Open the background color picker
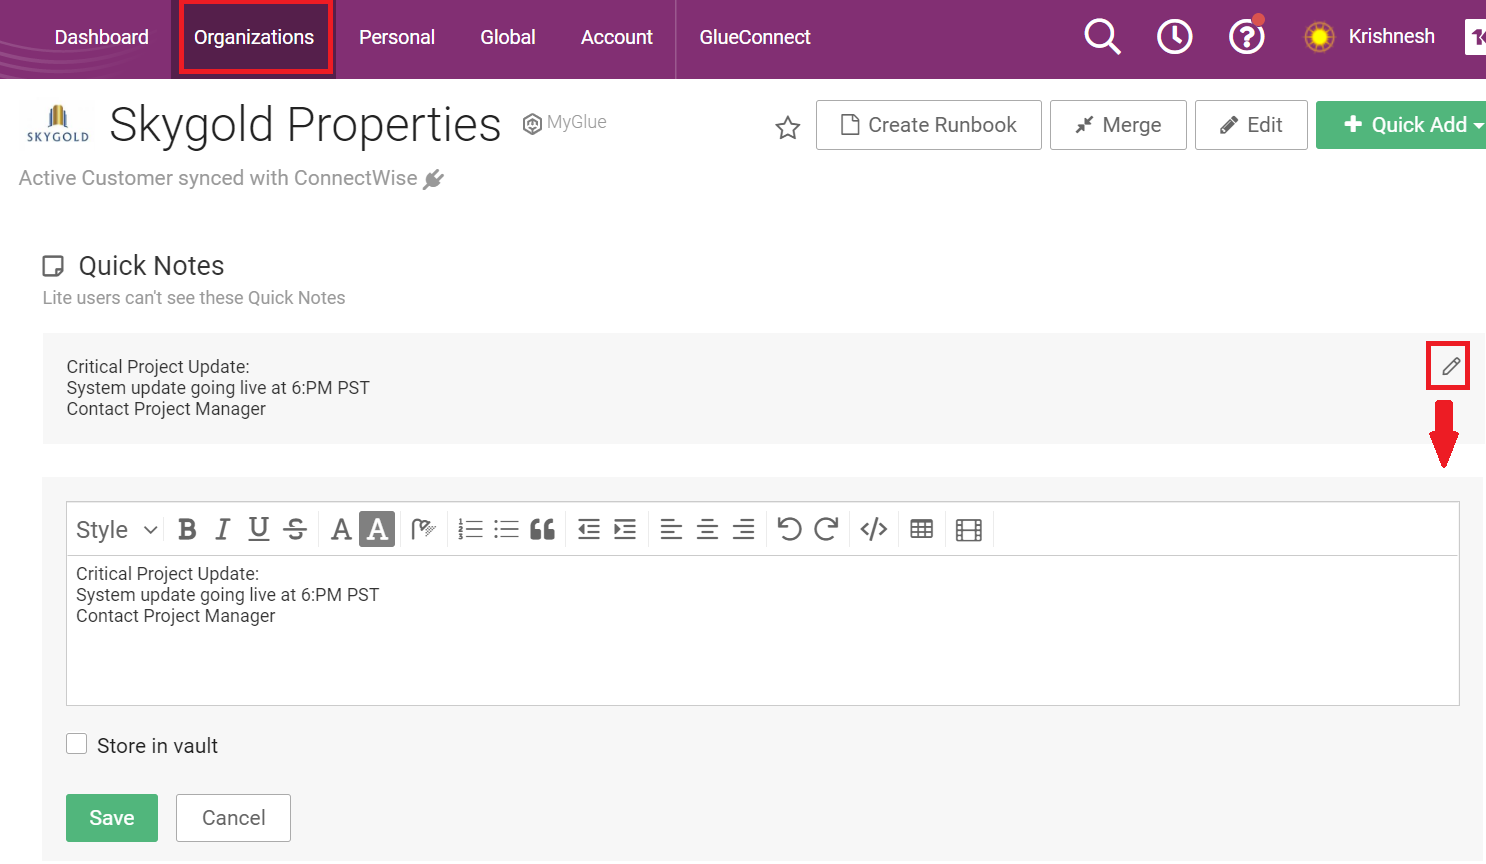The width and height of the screenshot is (1486, 864). pos(377,529)
